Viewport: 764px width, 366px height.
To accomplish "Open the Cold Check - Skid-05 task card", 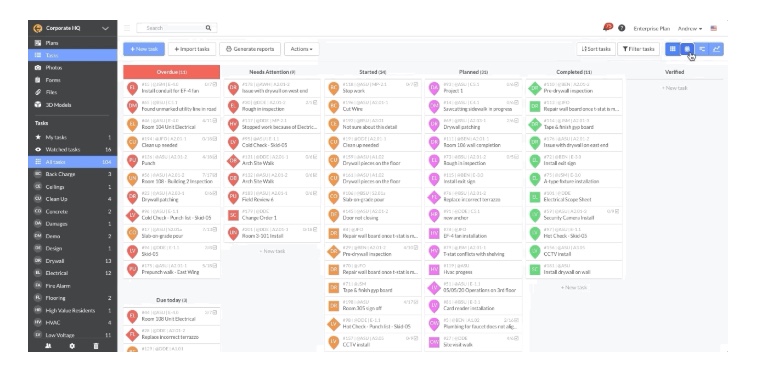I will click(272, 142).
